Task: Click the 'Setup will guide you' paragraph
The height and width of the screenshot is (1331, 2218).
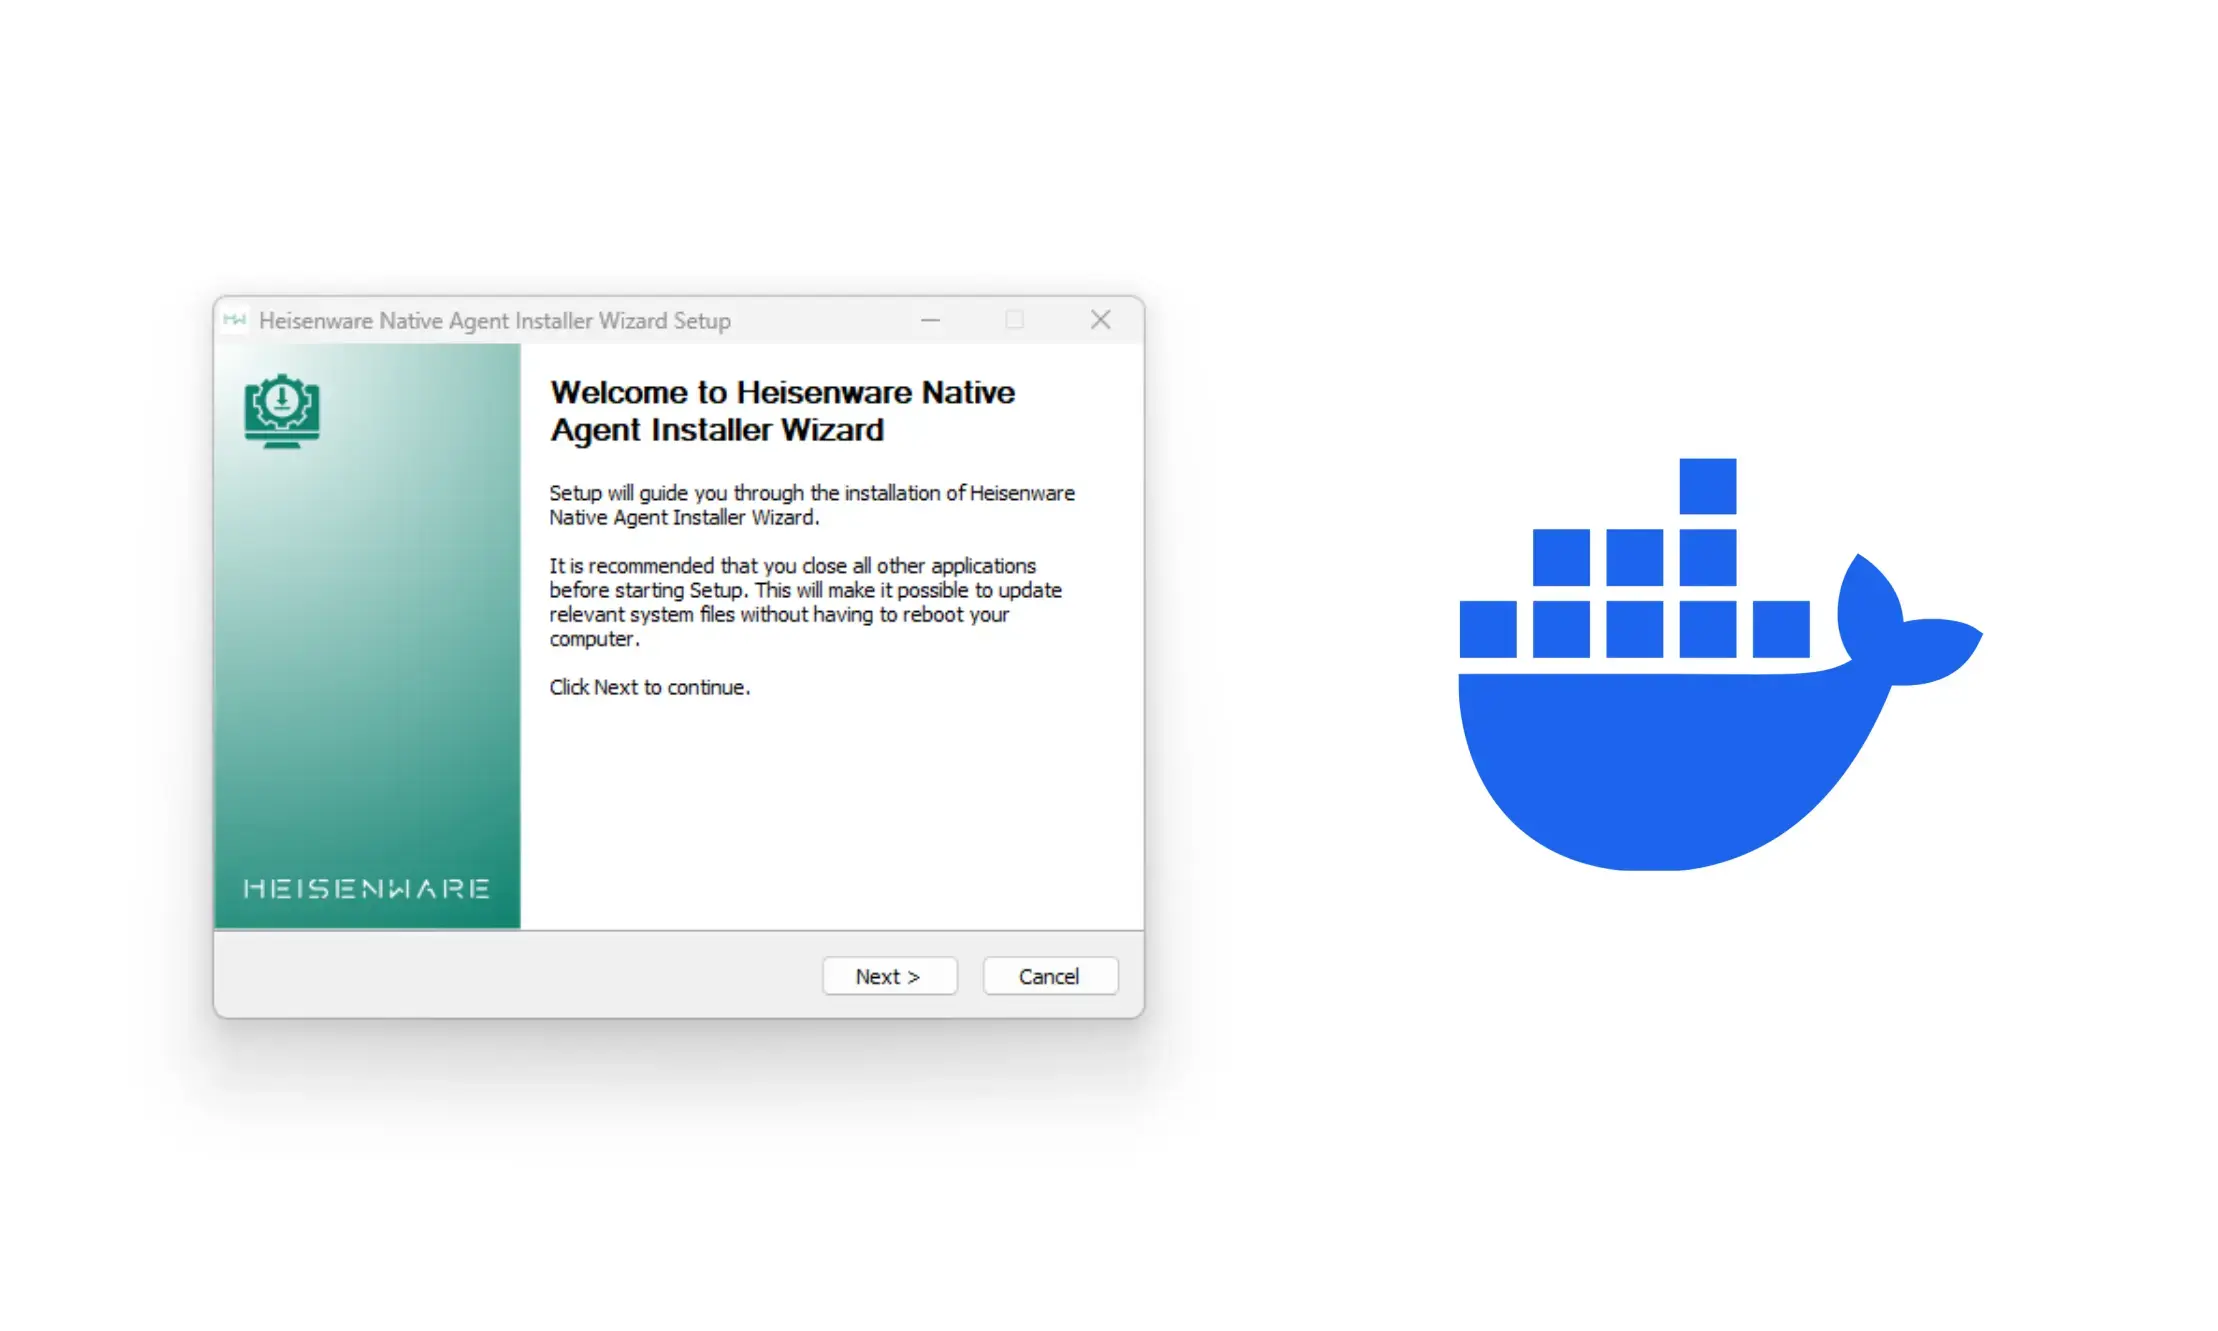Action: (x=811, y=505)
